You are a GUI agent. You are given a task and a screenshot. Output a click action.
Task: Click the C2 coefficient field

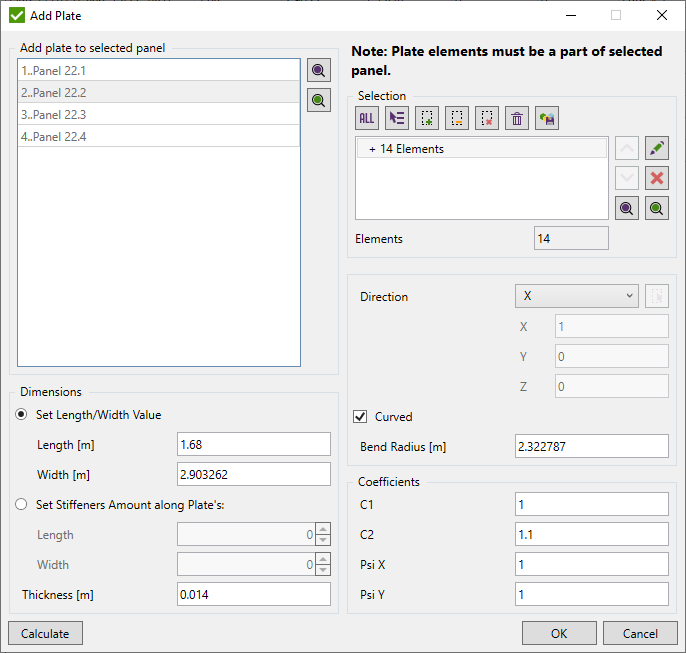(x=592, y=534)
